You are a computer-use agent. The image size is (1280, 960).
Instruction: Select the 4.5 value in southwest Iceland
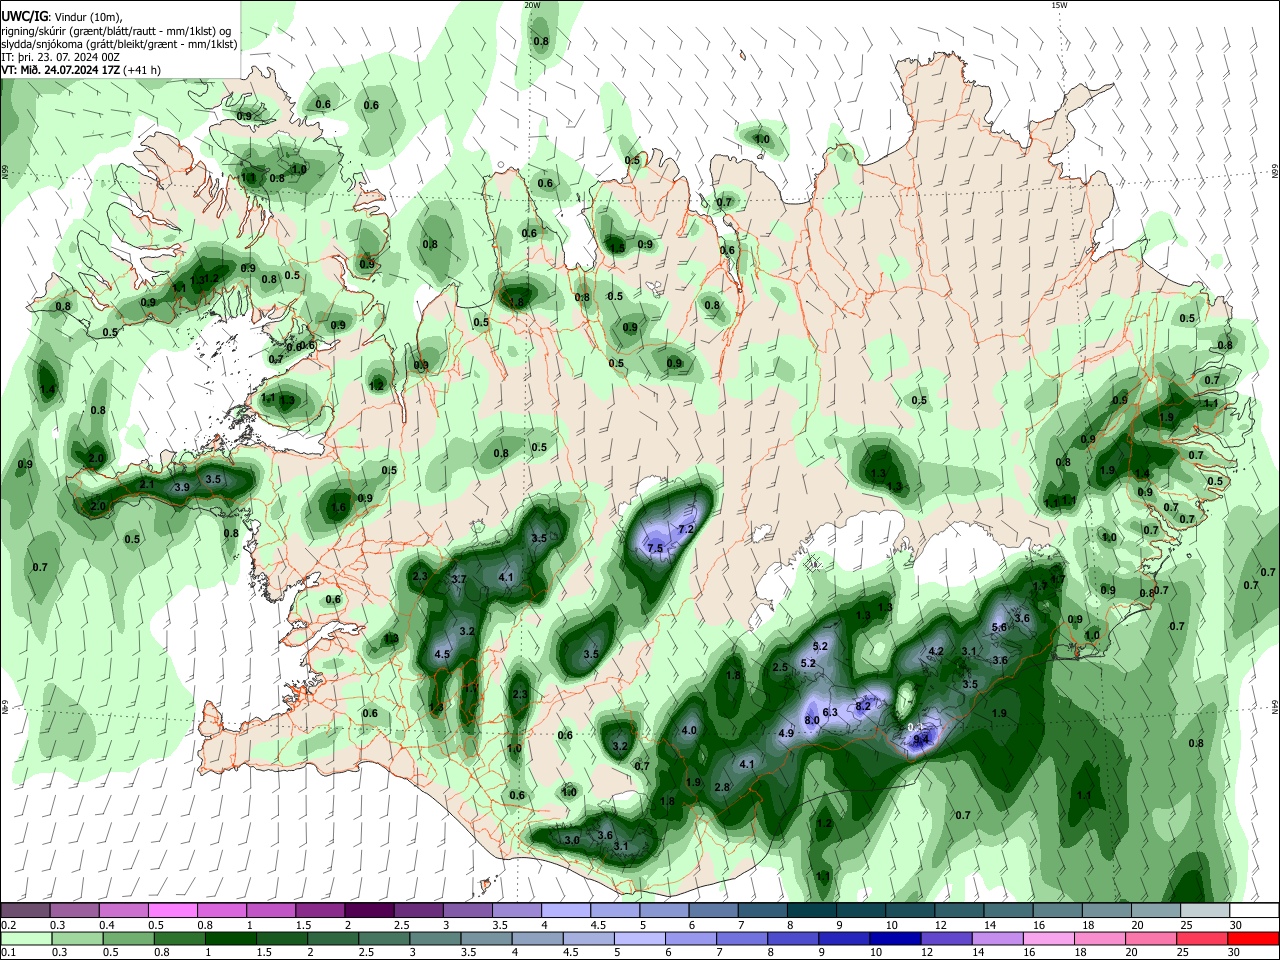pyautogui.click(x=442, y=655)
